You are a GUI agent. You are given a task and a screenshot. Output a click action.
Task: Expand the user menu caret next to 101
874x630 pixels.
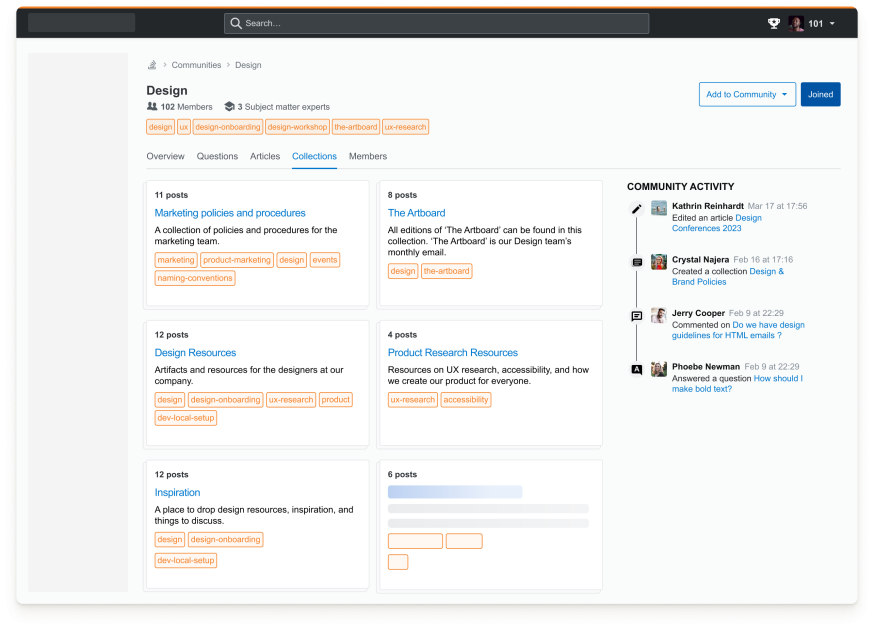click(832, 23)
